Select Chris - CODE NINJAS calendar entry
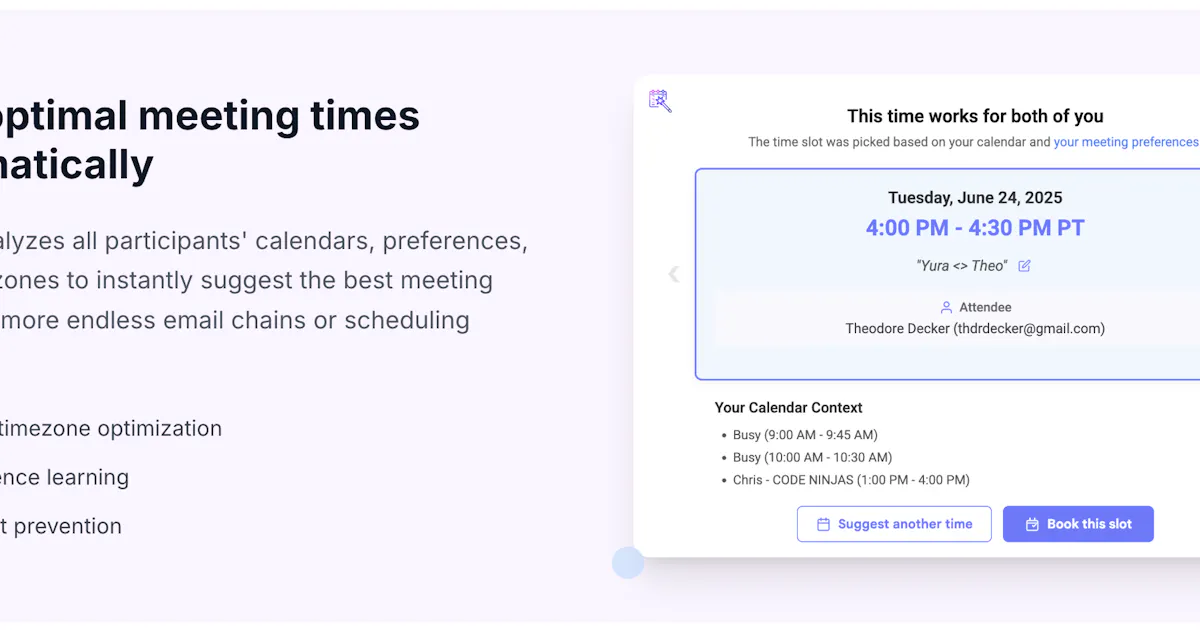This screenshot has width=1200, height=630. (851, 480)
